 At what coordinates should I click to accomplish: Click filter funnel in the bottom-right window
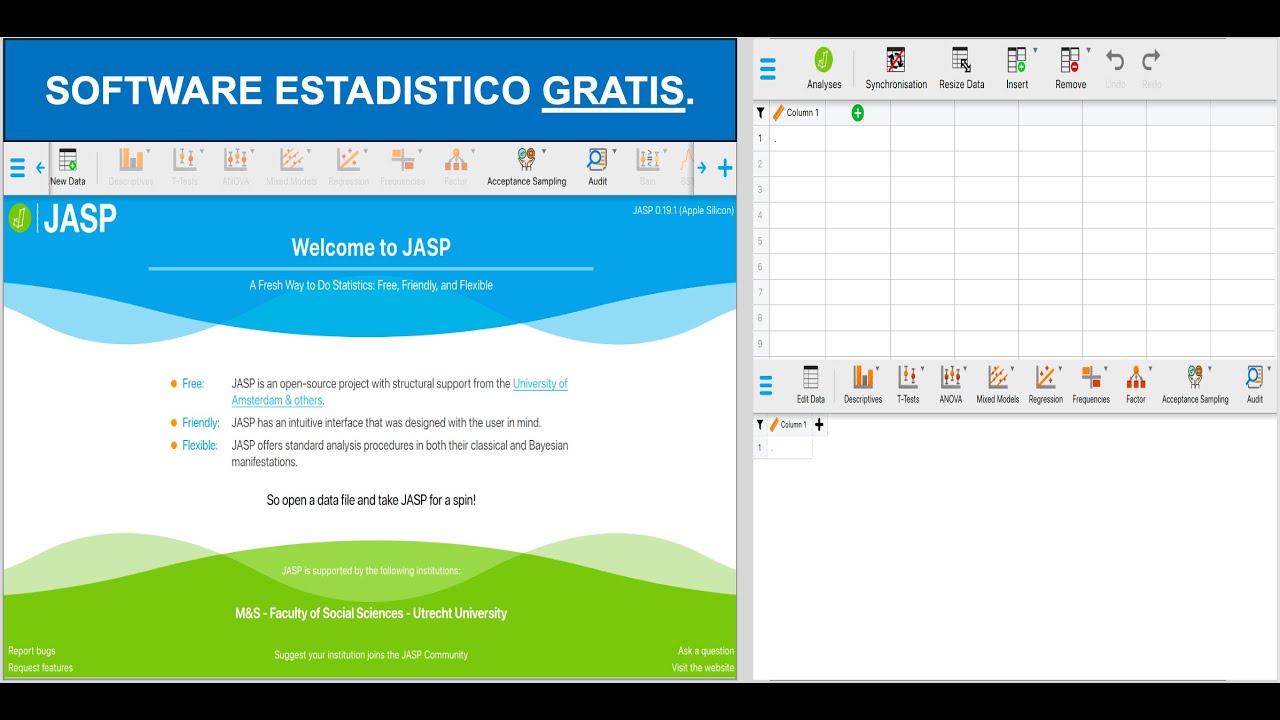click(x=760, y=425)
